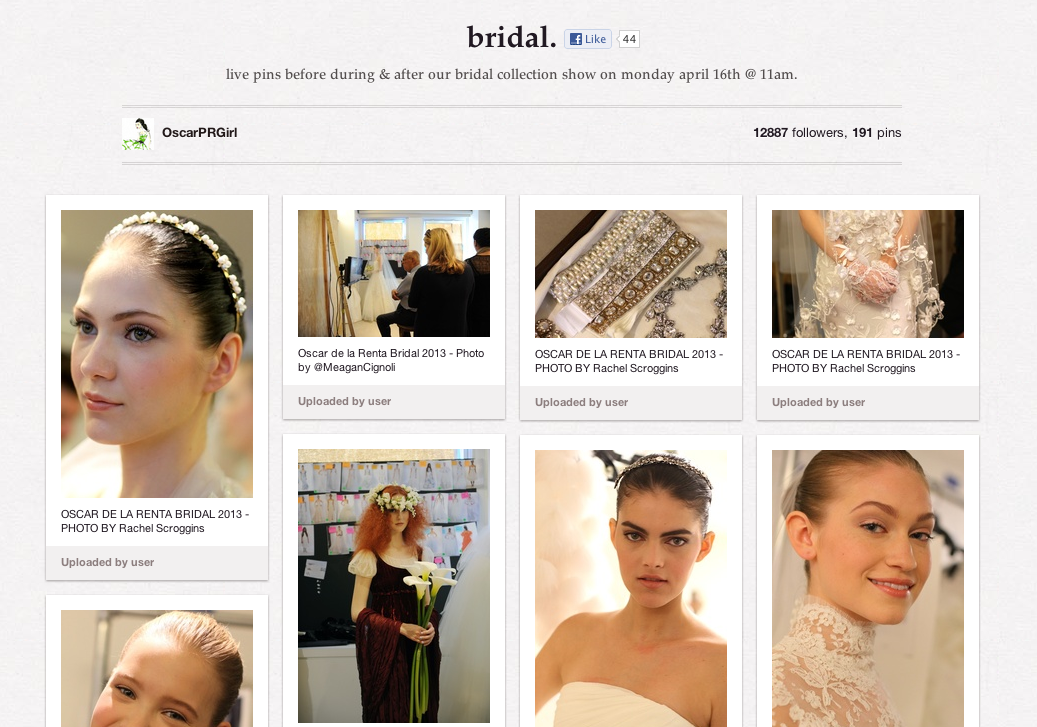Click the bridal. board title
This screenshot has height=727, width=1037.
point(511,38)
